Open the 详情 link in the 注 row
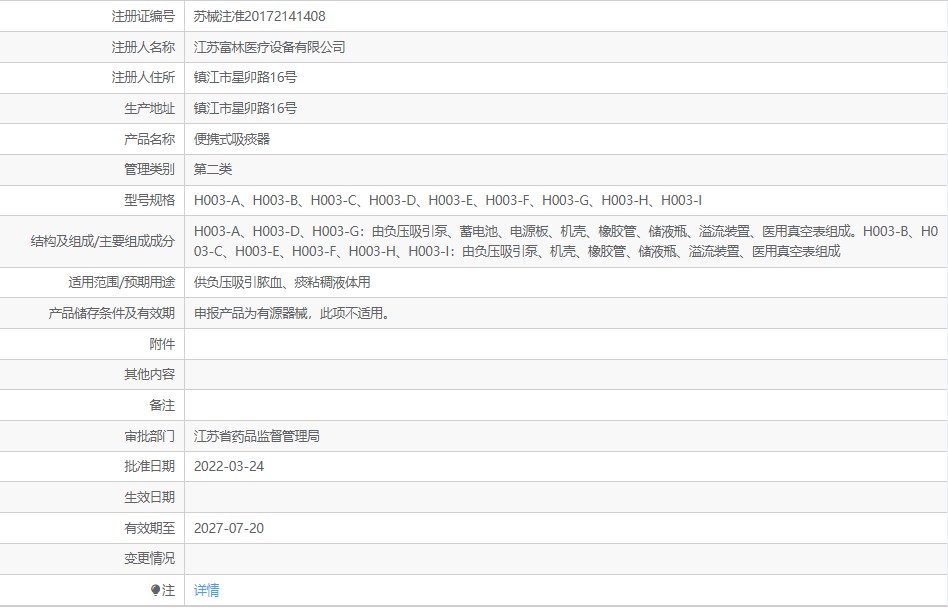948x613 pixels. (206, 590)
